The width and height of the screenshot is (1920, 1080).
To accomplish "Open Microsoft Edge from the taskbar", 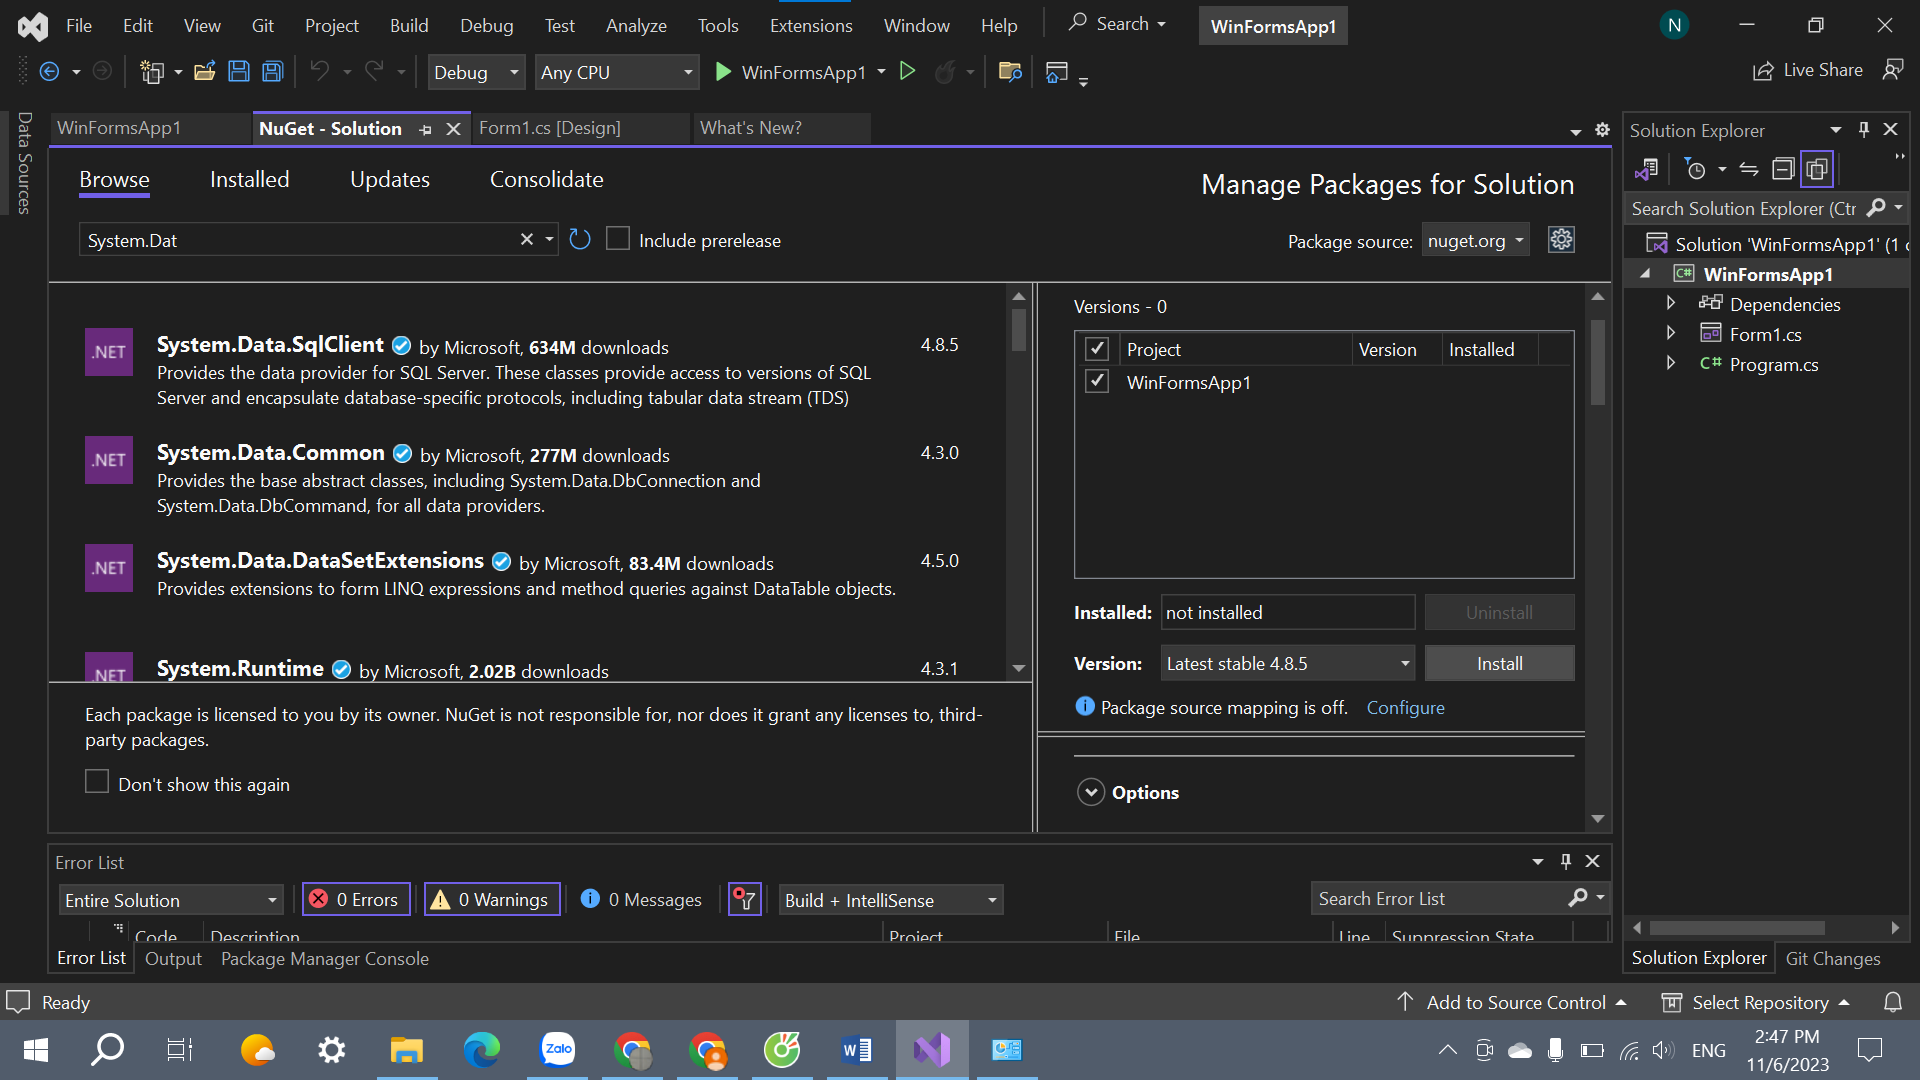I will [482, 1050].
